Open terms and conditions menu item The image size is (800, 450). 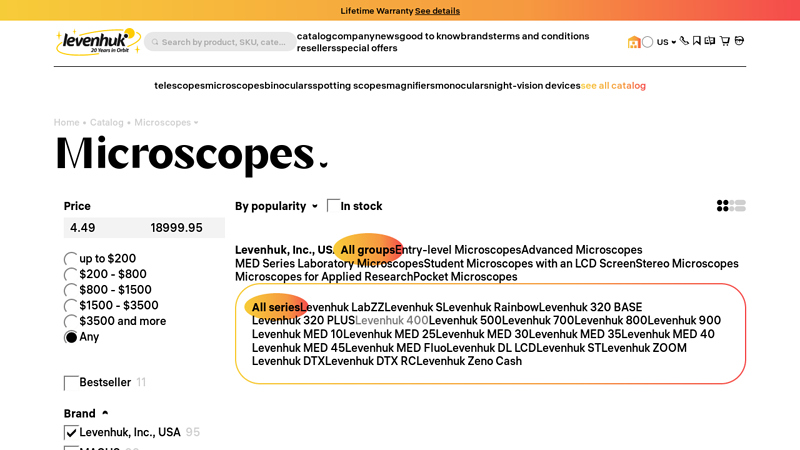(541, 36)
